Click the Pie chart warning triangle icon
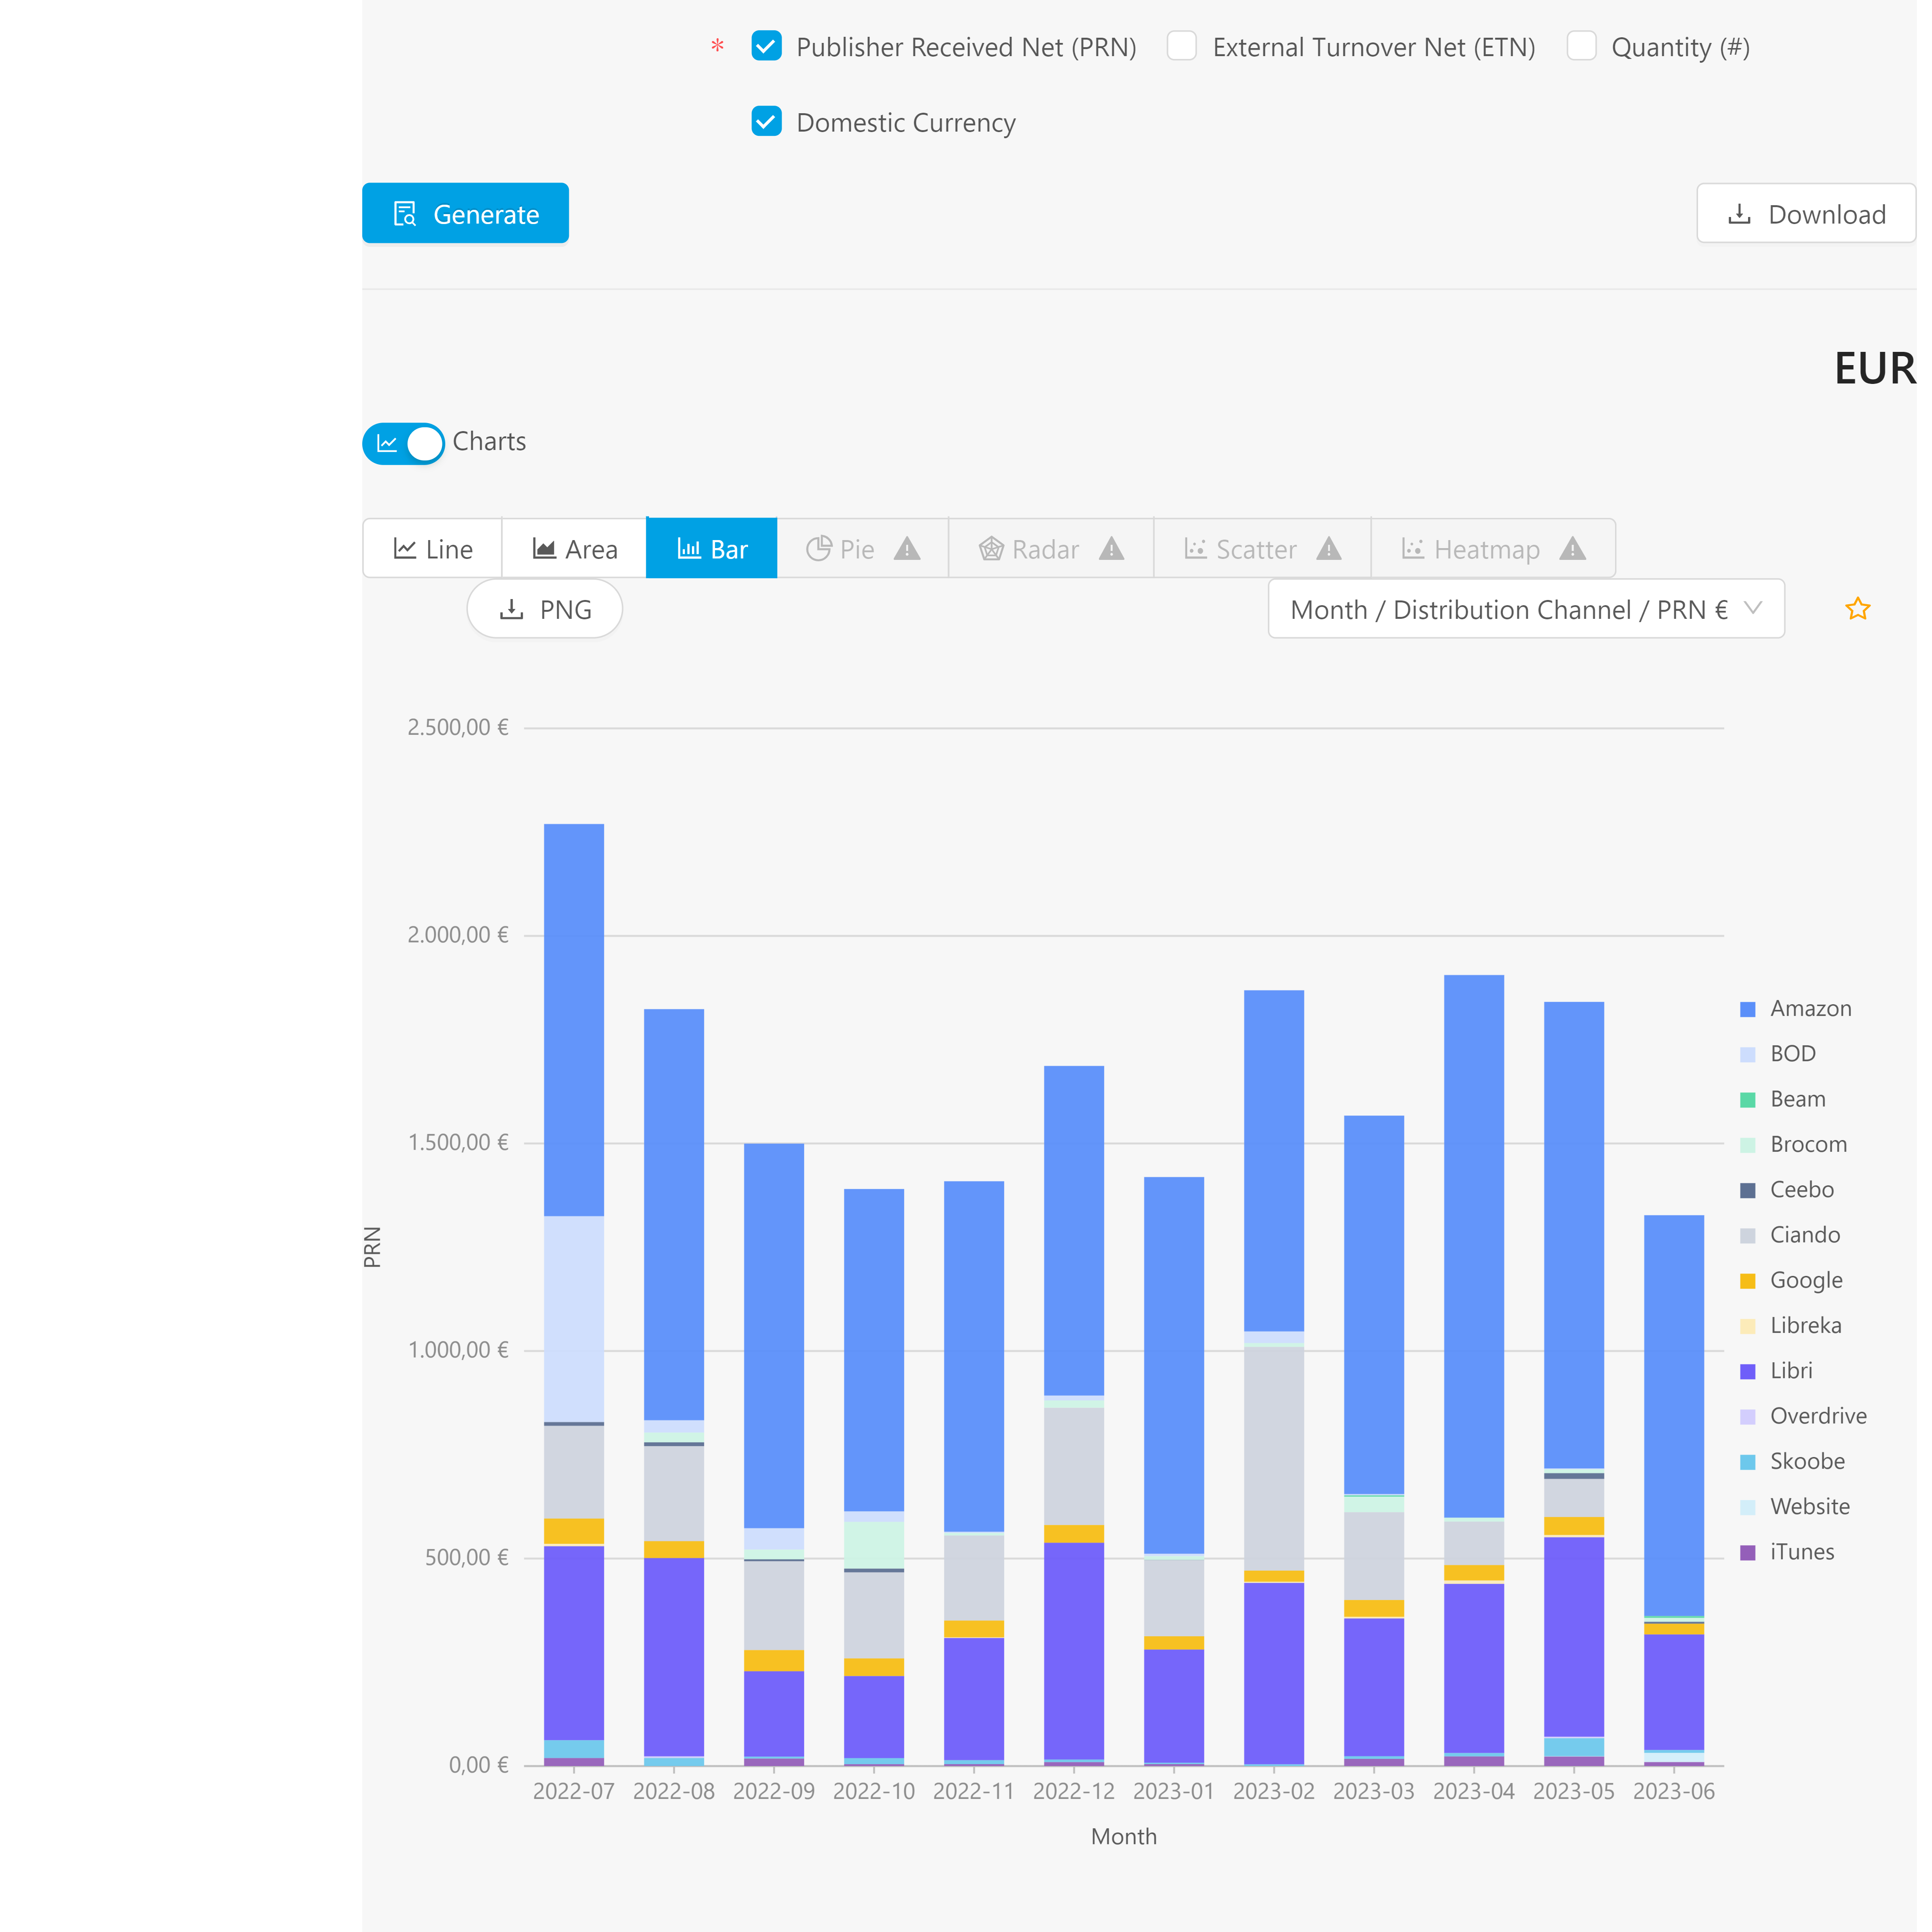 (x=907, y=549)
